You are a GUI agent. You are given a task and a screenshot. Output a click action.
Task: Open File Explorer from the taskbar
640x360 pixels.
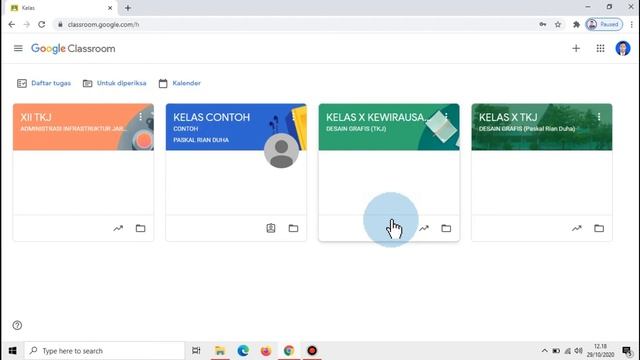[220, 351]
